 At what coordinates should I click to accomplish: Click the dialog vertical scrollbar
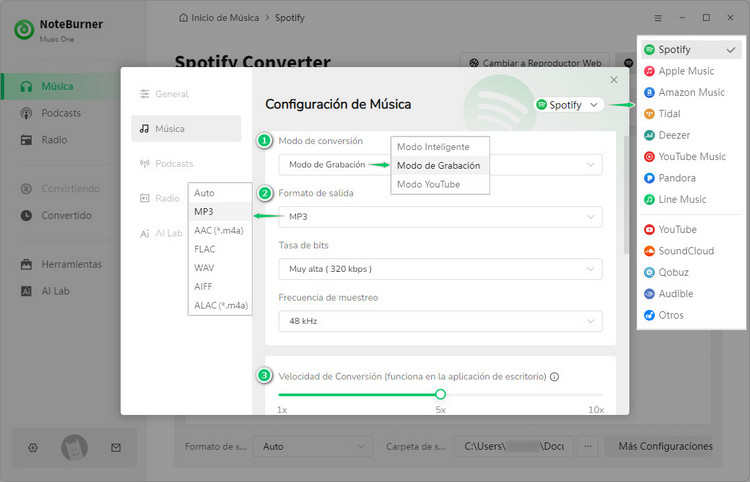pos(626,195)
